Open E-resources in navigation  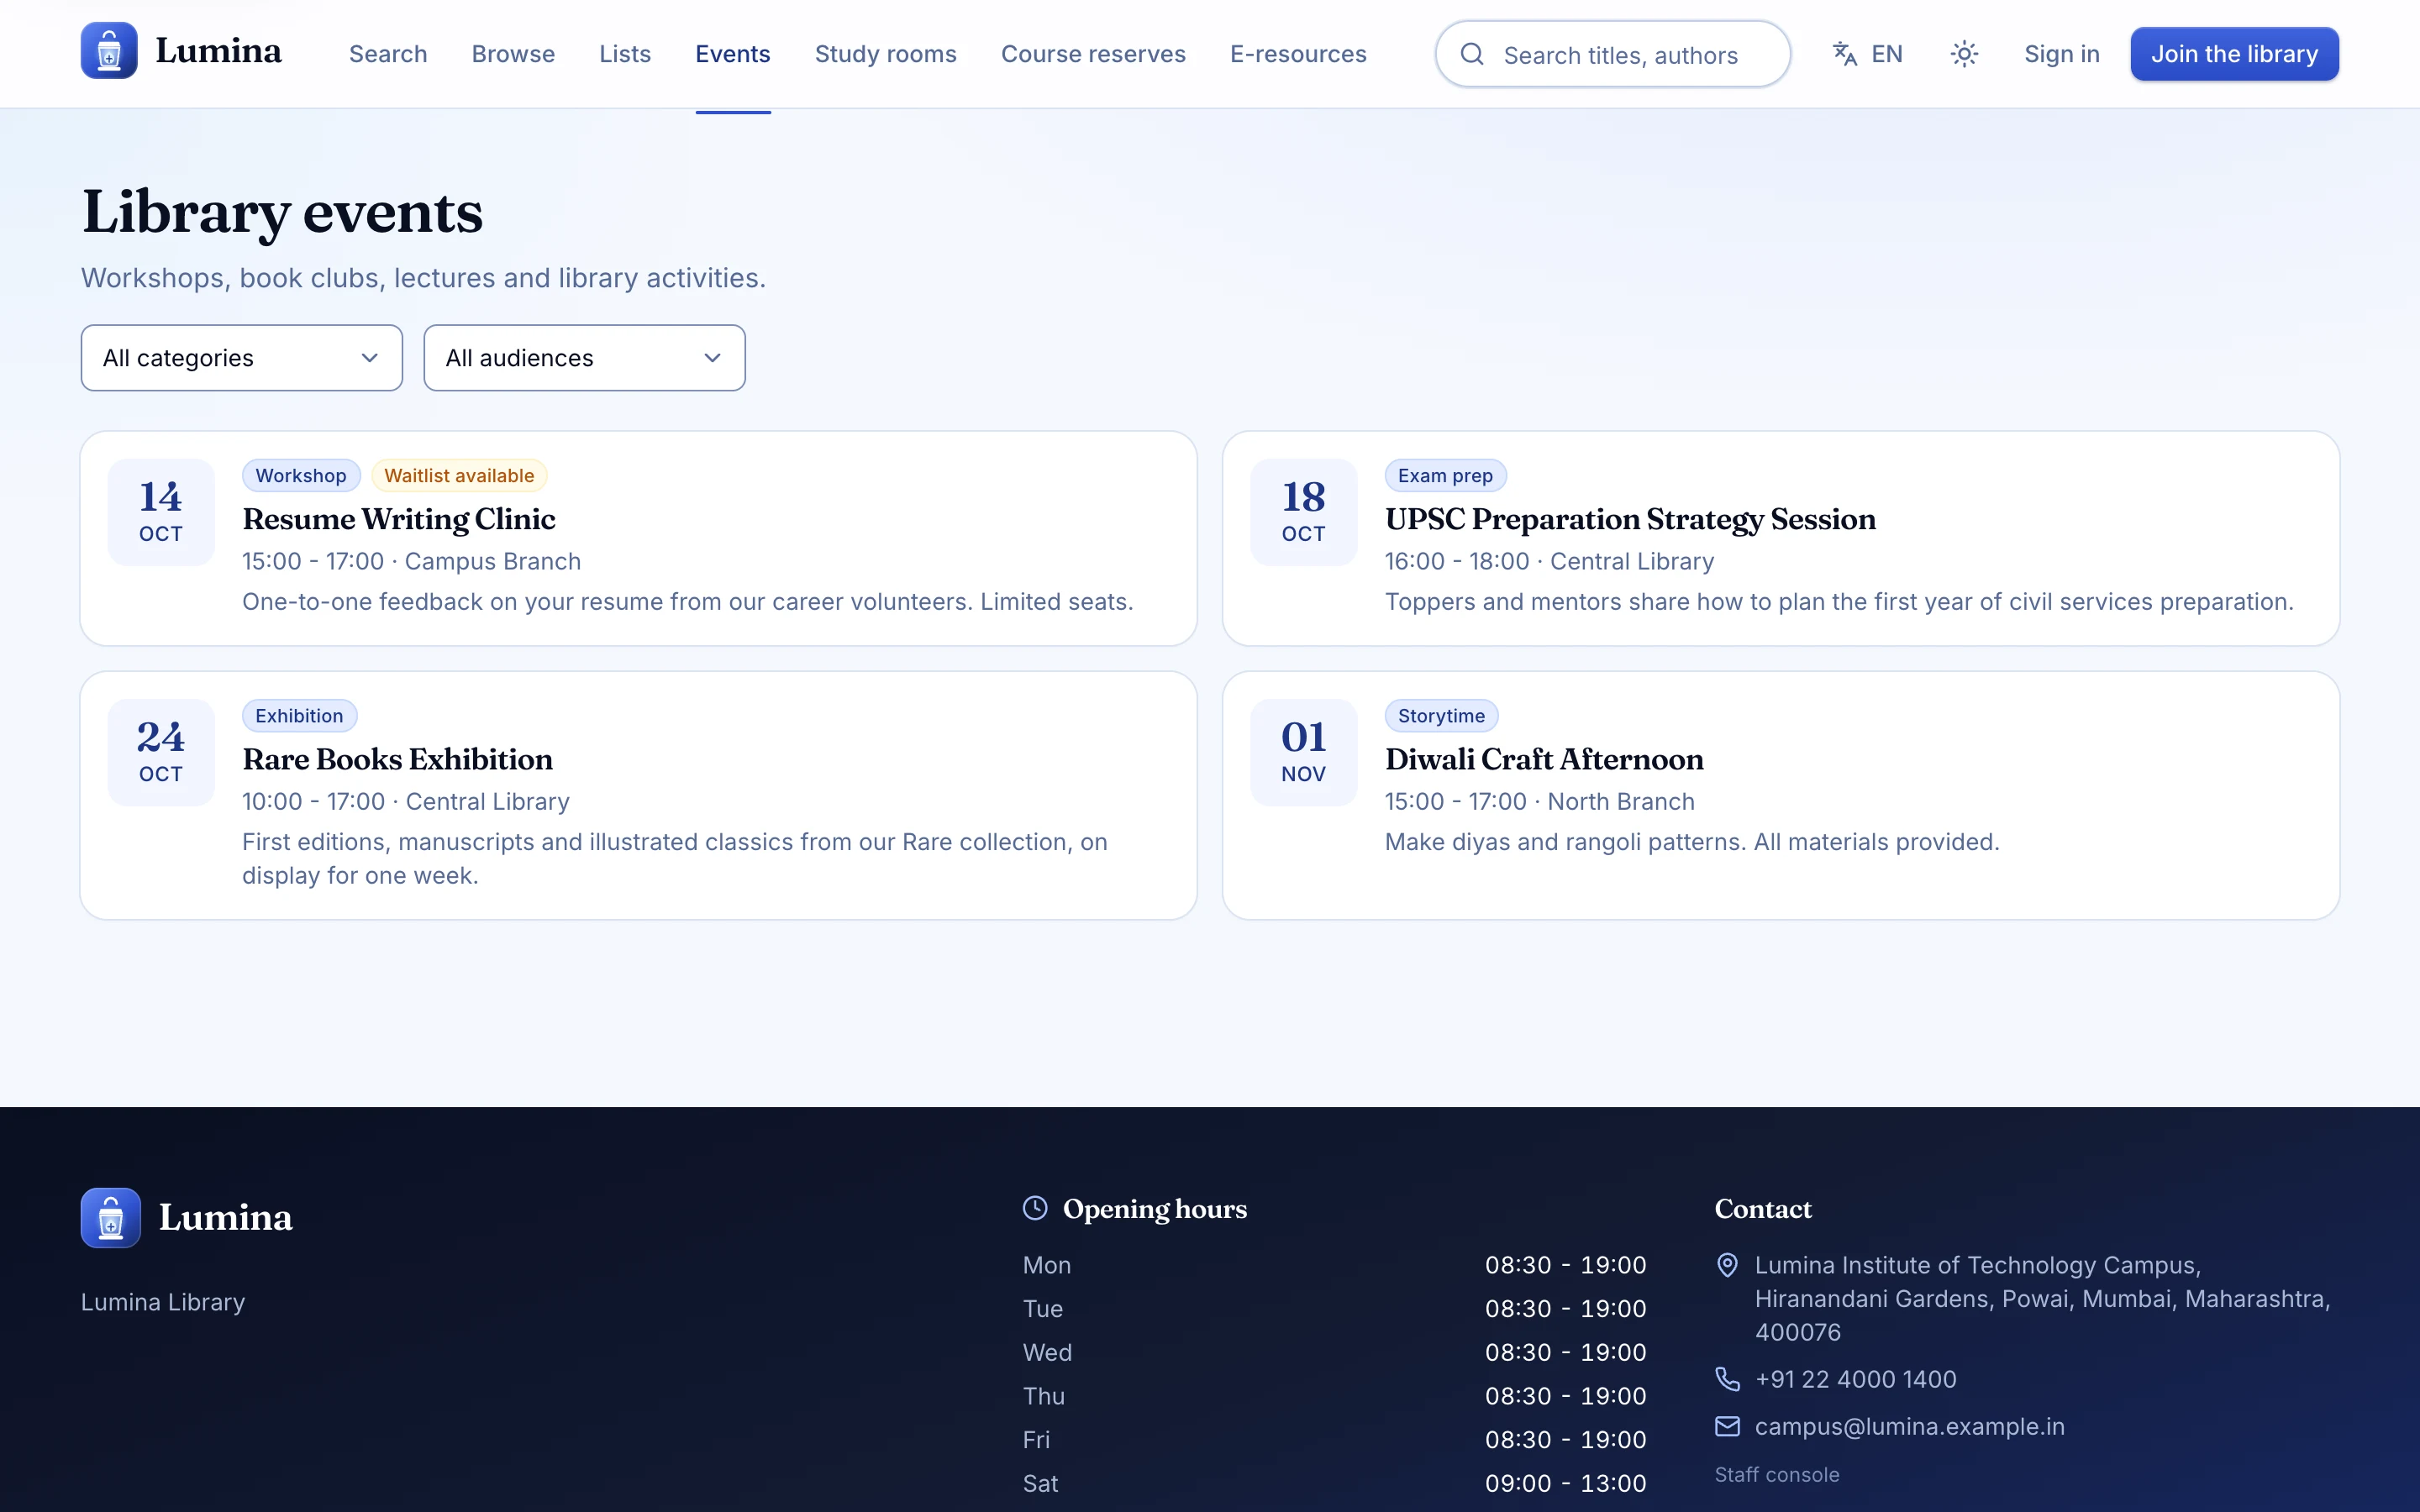tap(1298, 54)
